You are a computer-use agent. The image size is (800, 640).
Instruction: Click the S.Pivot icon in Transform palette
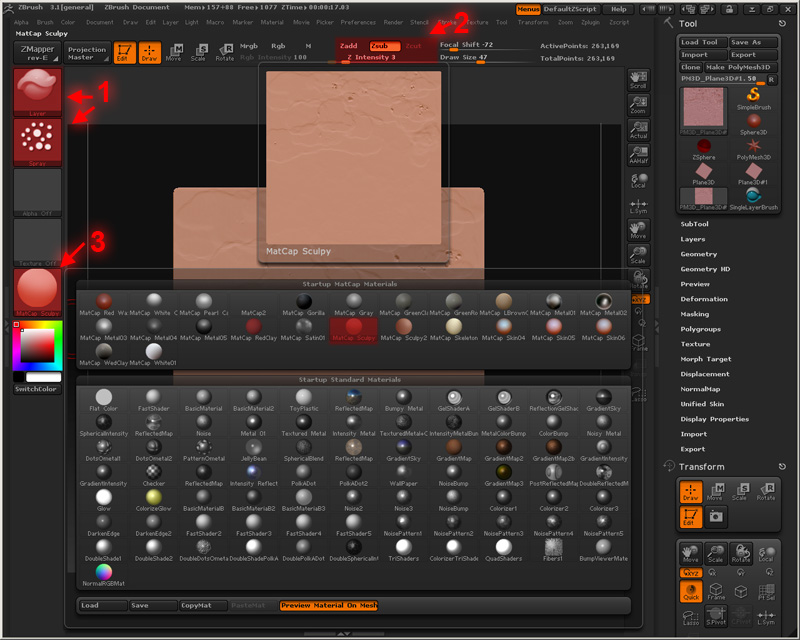tap(716, 617)
